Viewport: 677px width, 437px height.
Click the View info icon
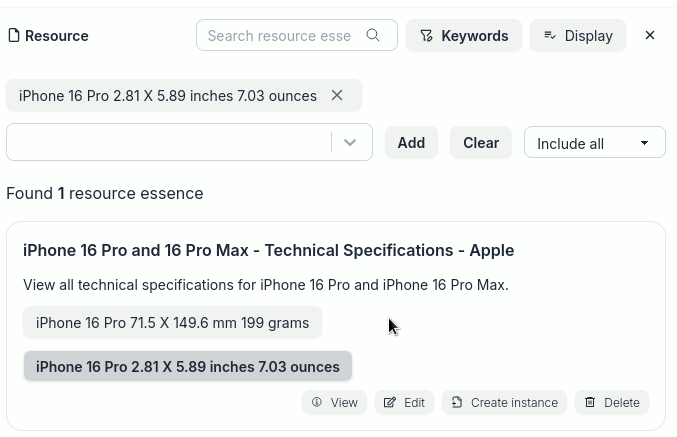tap(317, 402)
